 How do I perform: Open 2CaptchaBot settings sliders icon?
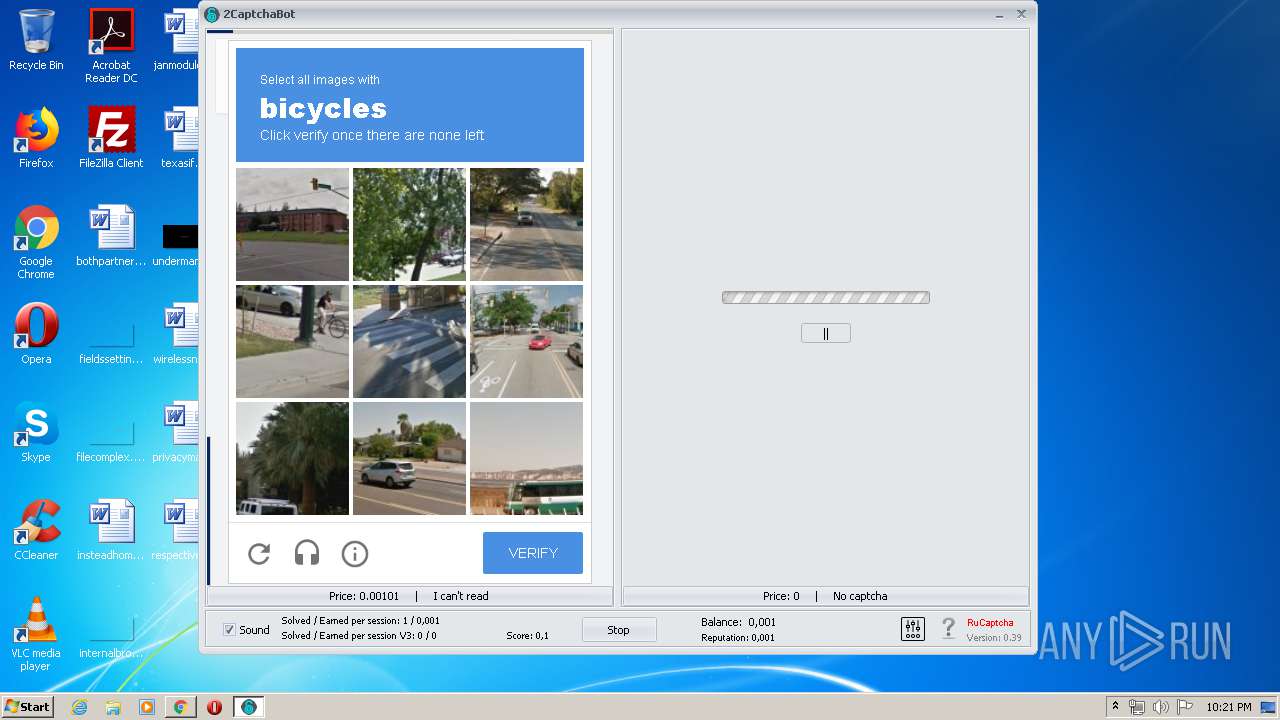(913, 629)
